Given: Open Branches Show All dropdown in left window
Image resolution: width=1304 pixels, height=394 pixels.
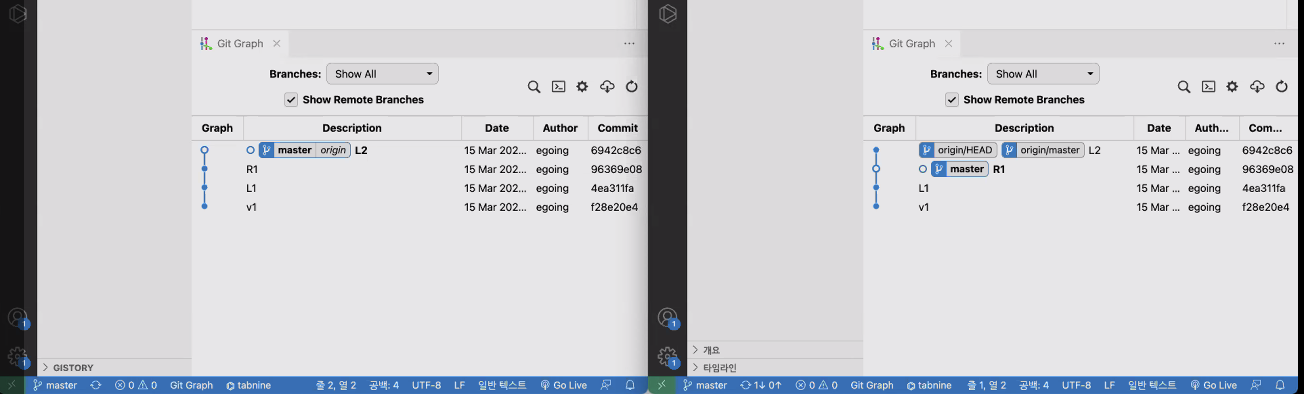Looking at the screenshot, I should pyautogui.click(x=382, y=74).
